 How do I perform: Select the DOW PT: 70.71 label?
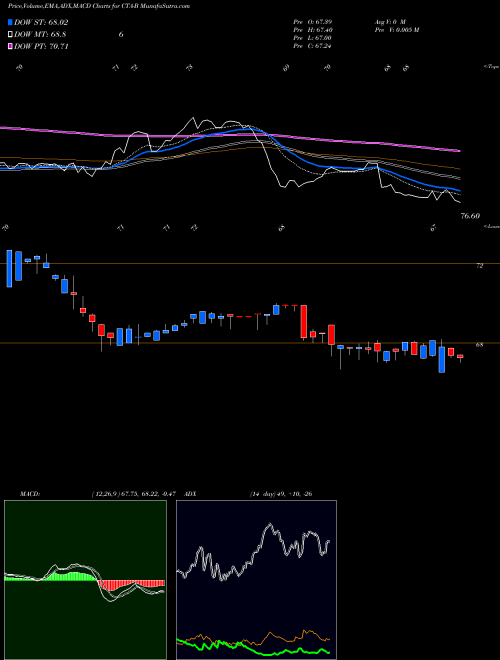coord(41,46)
